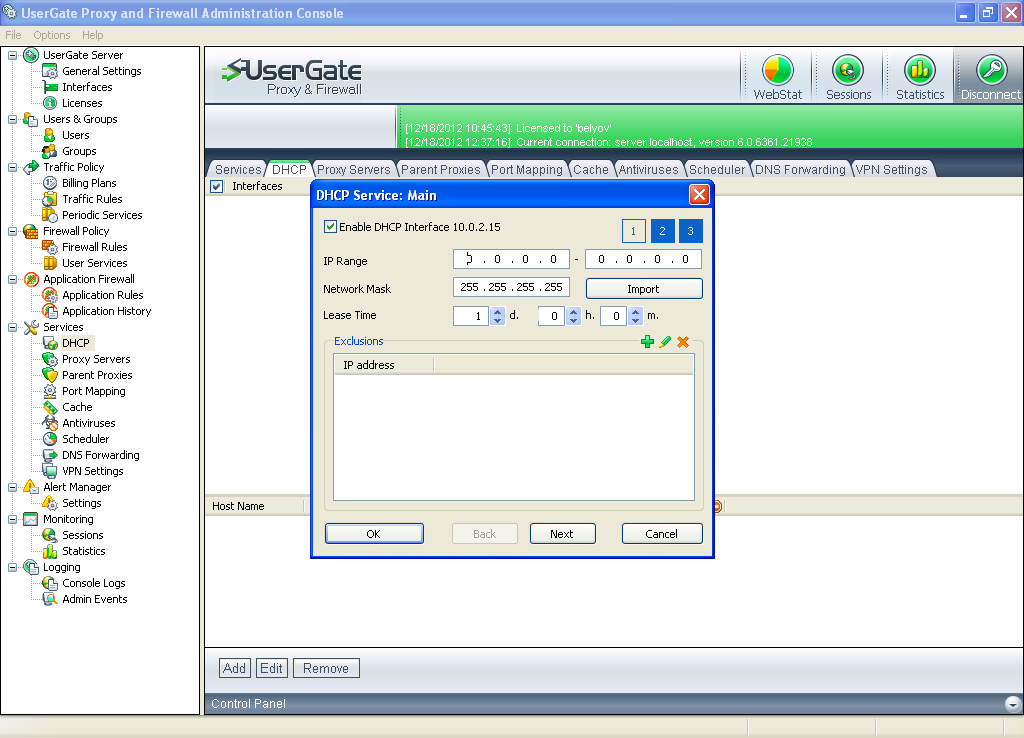Select the Proxy Servers icon in the tree
Image resolution: width=1024 pixels, height=738 pixels.
point(50,359)
